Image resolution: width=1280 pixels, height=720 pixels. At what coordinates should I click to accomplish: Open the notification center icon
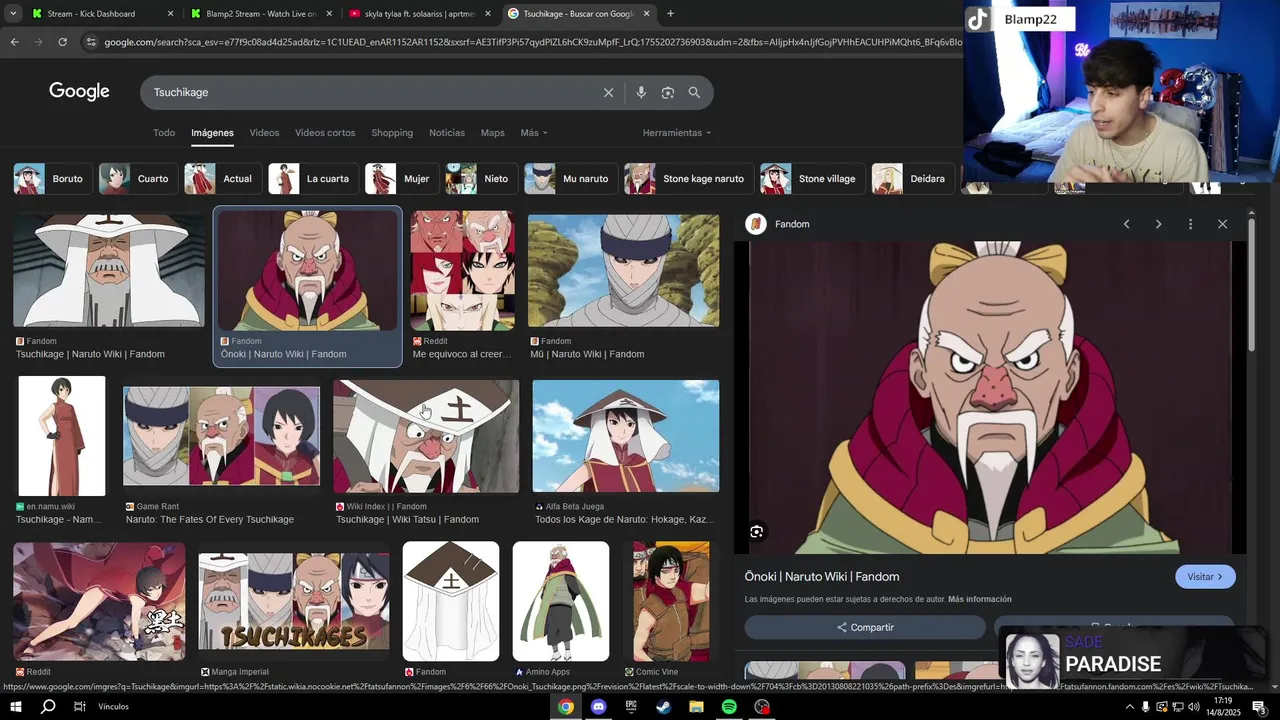pyautogui.click(x=1259, y=707)
